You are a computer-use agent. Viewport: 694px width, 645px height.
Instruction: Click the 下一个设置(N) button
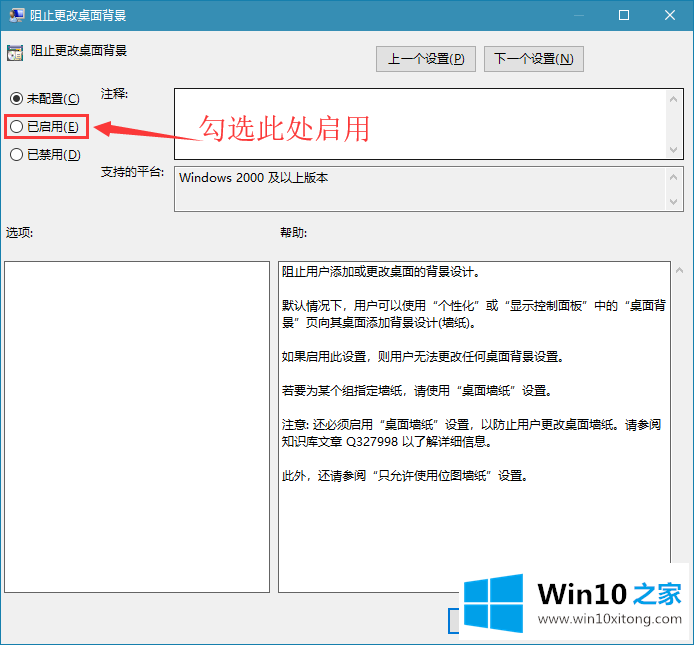pos(534,58)
